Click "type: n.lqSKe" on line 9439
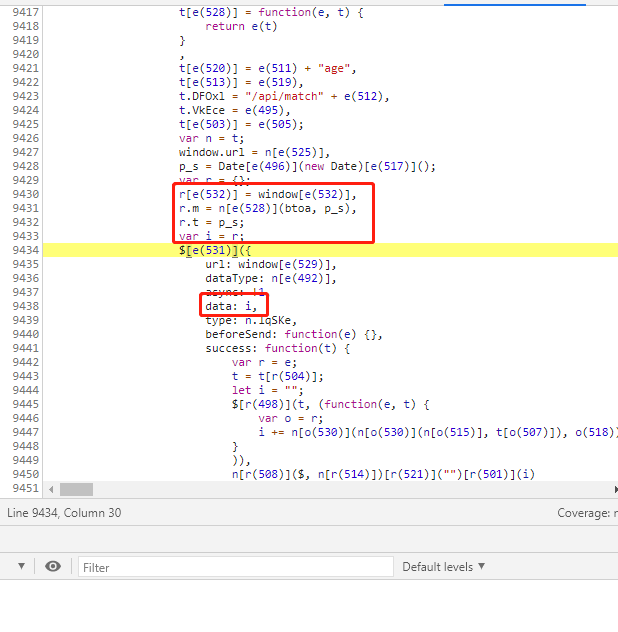Image resolution: width=618 pixels, height=632 pixels. click(x=248, y=320)
